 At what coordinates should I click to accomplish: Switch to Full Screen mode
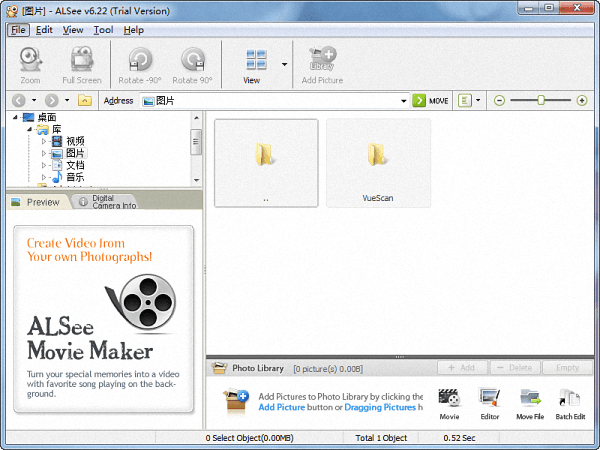[x=82, y=64]
